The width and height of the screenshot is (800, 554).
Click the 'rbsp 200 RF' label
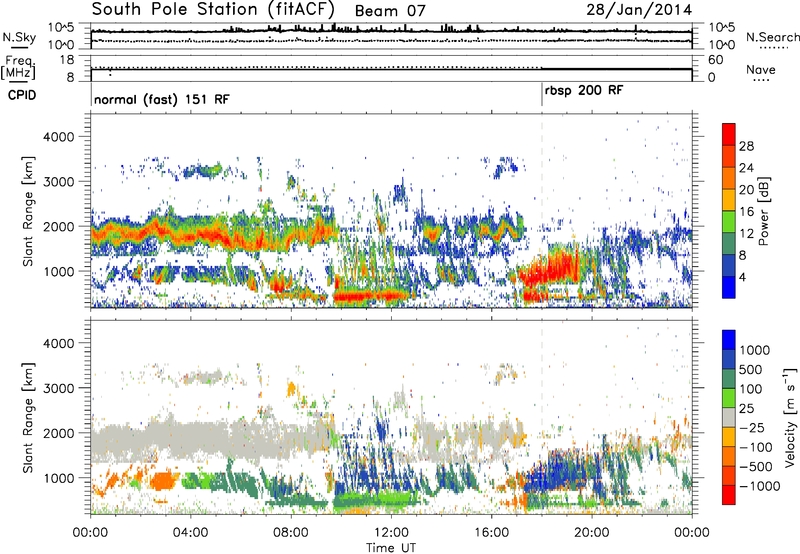[x=584, y=91]
